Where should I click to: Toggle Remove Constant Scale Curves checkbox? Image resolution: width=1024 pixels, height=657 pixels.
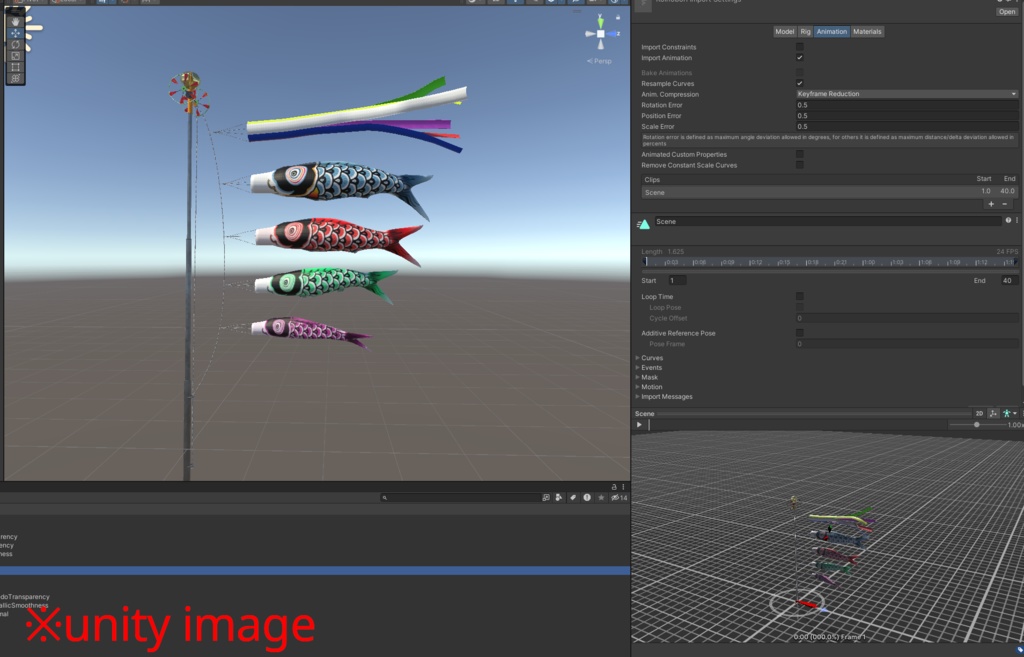[799, 165]
